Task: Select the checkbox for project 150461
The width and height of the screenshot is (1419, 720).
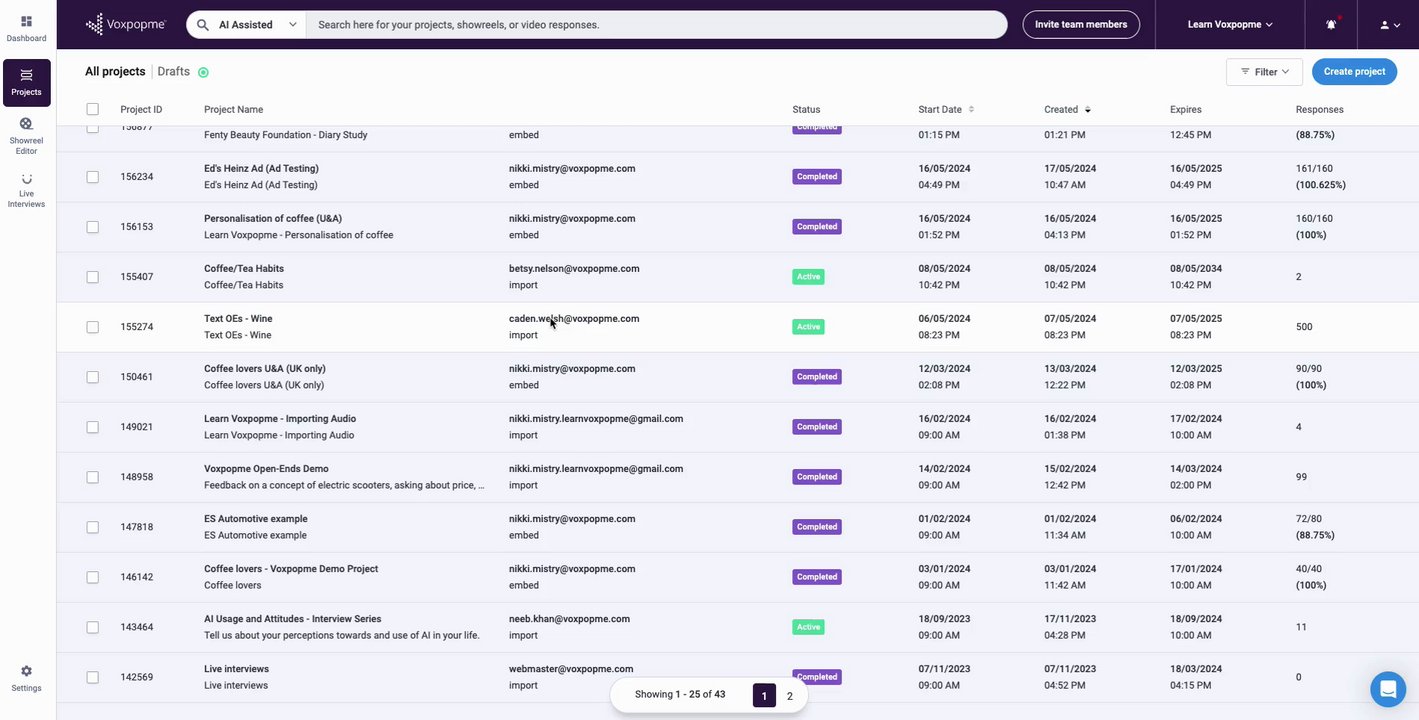Action: point(93,377)
